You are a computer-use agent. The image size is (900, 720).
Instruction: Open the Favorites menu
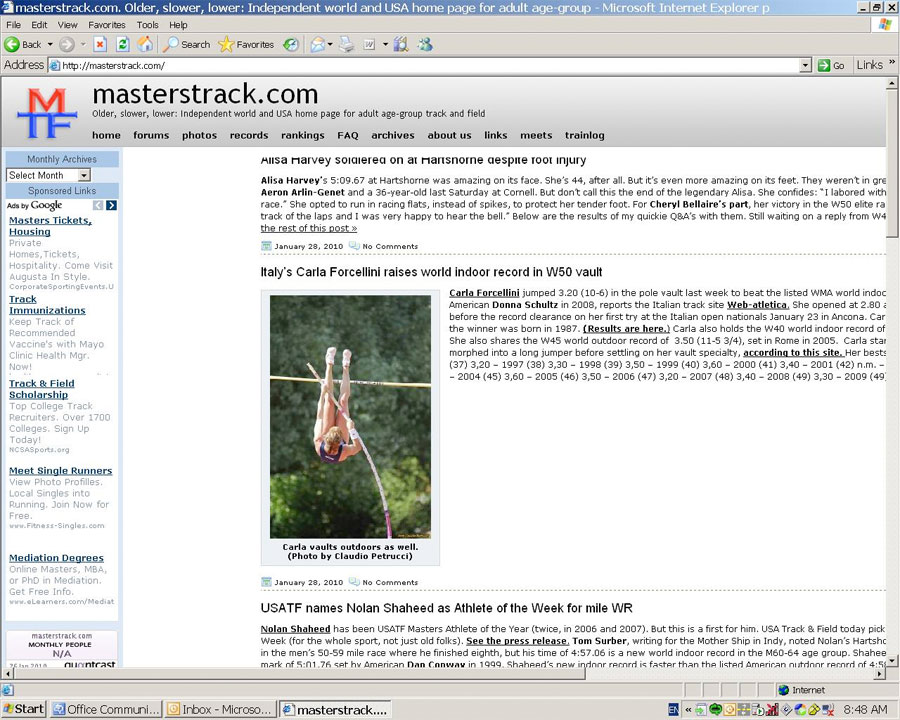[107, 25]
